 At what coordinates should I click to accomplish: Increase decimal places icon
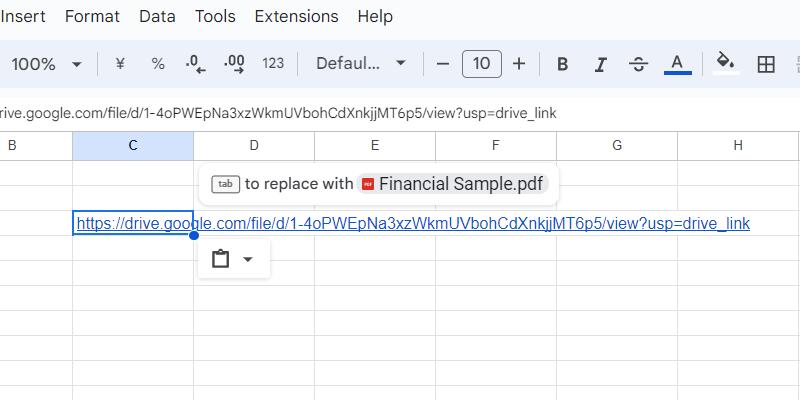pyautogui.click(x=234, y=64)
